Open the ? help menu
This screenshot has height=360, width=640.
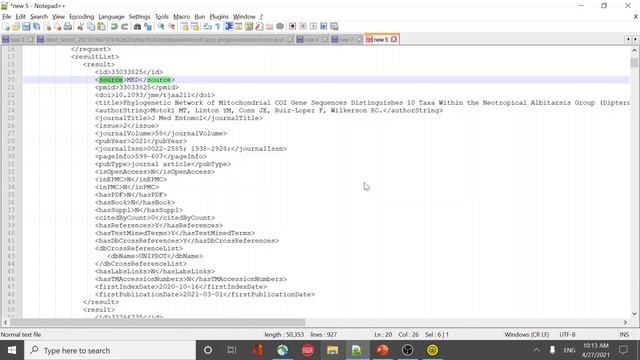(x=261, y=17)
